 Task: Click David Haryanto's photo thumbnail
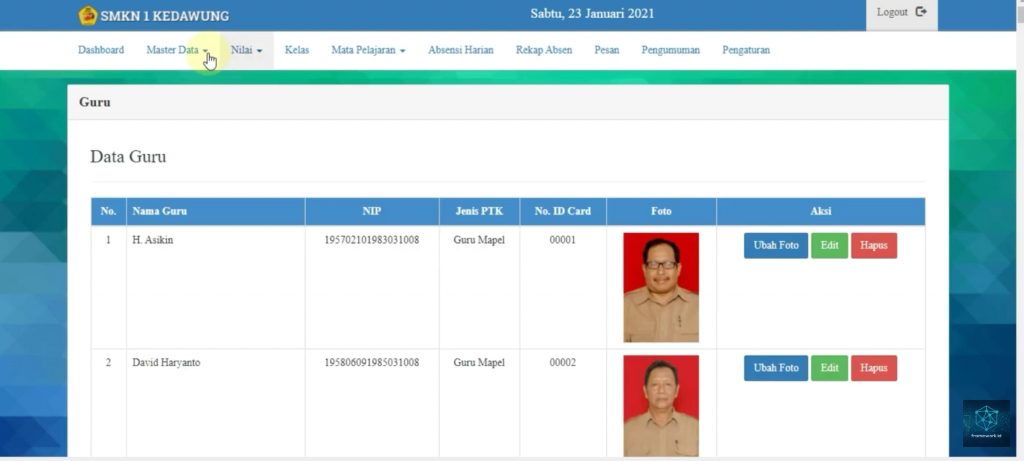pyautogui.click(x=661, y=405)
